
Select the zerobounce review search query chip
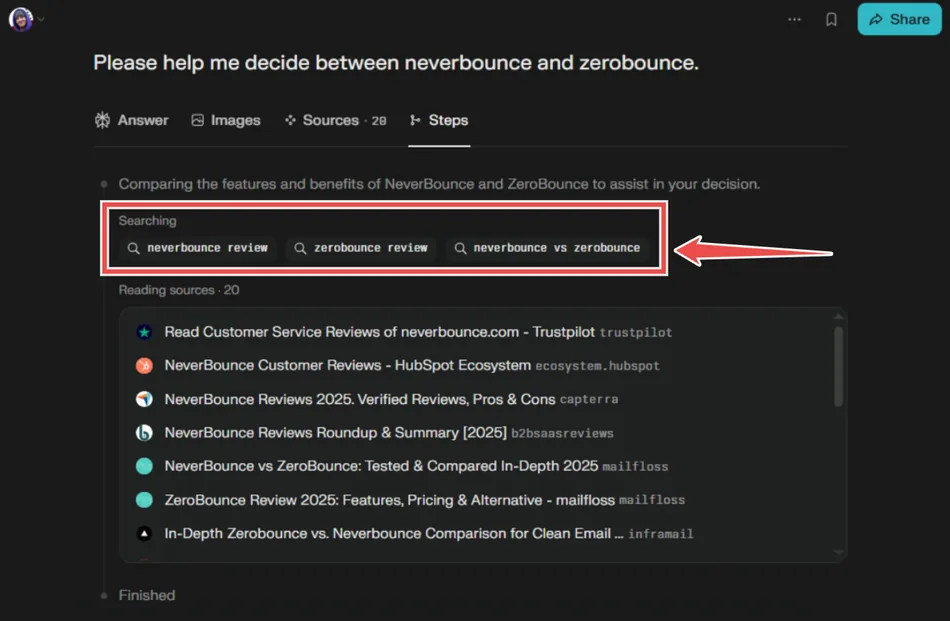pyautogui.click(x=363, y=247)
